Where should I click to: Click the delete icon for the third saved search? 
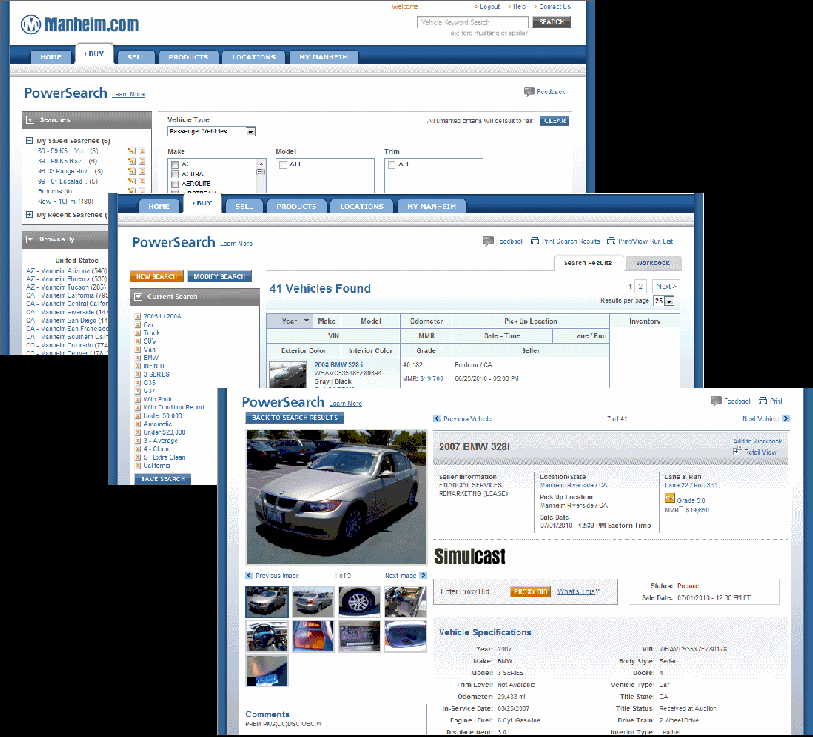coord(142,171)
